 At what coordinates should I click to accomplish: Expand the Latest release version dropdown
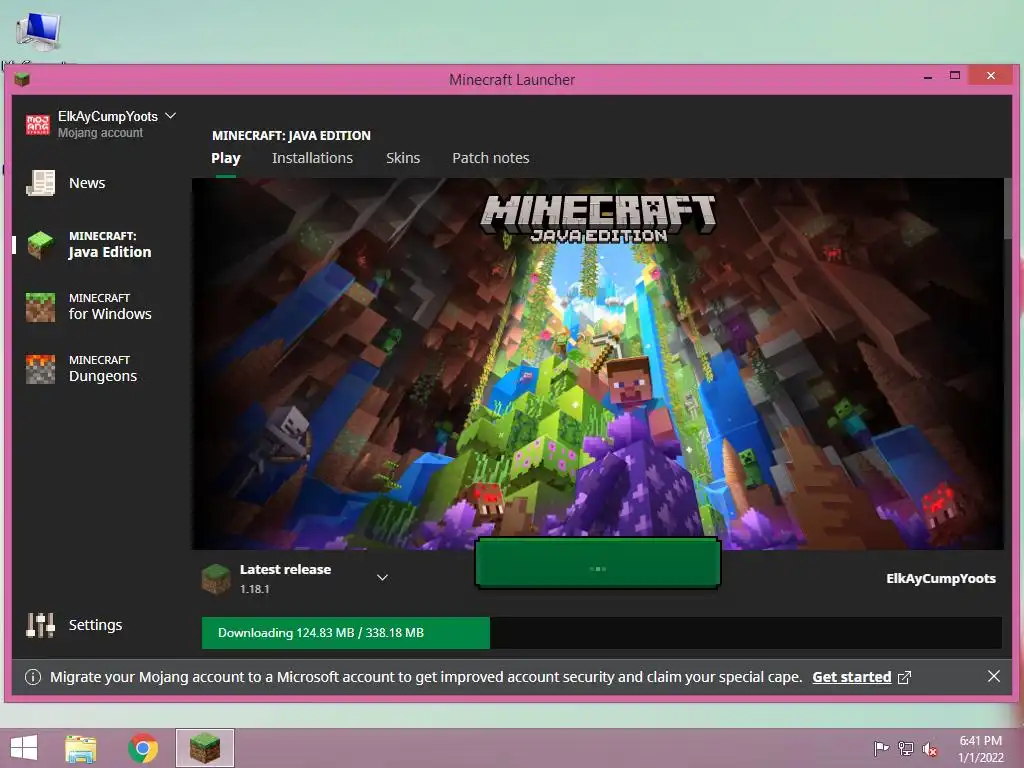[x=383, y=577]
